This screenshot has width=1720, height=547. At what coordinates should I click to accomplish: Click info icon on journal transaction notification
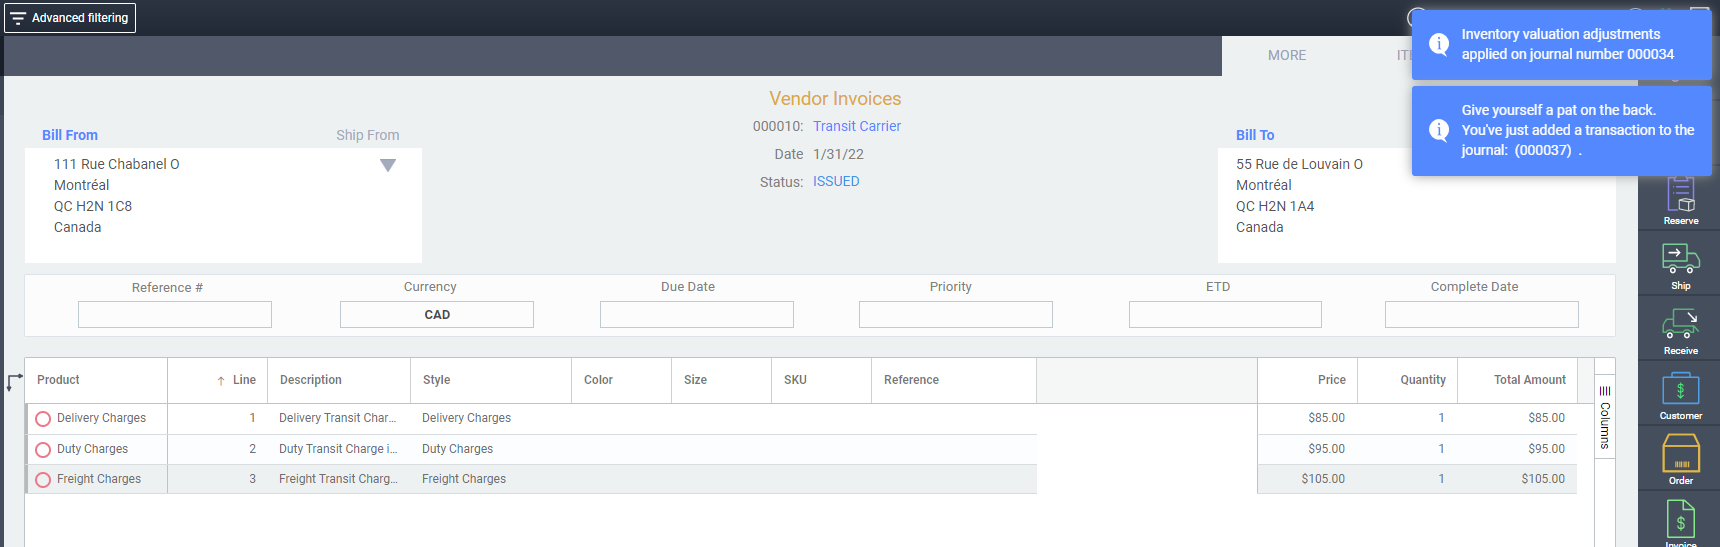point(1439,130)
